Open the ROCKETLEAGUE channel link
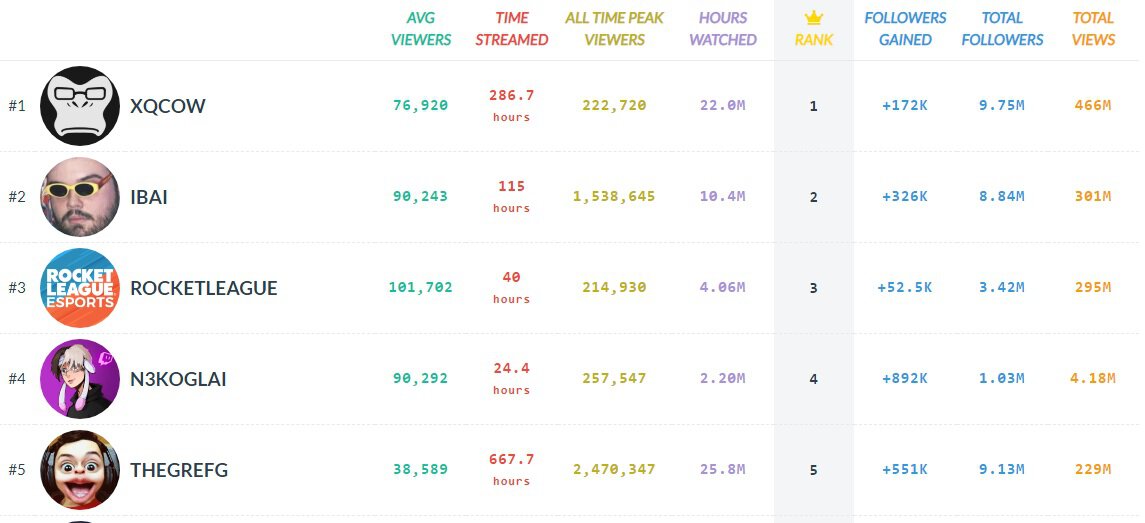The width and height of the screenshot is (1145, 523). (204, 288)
